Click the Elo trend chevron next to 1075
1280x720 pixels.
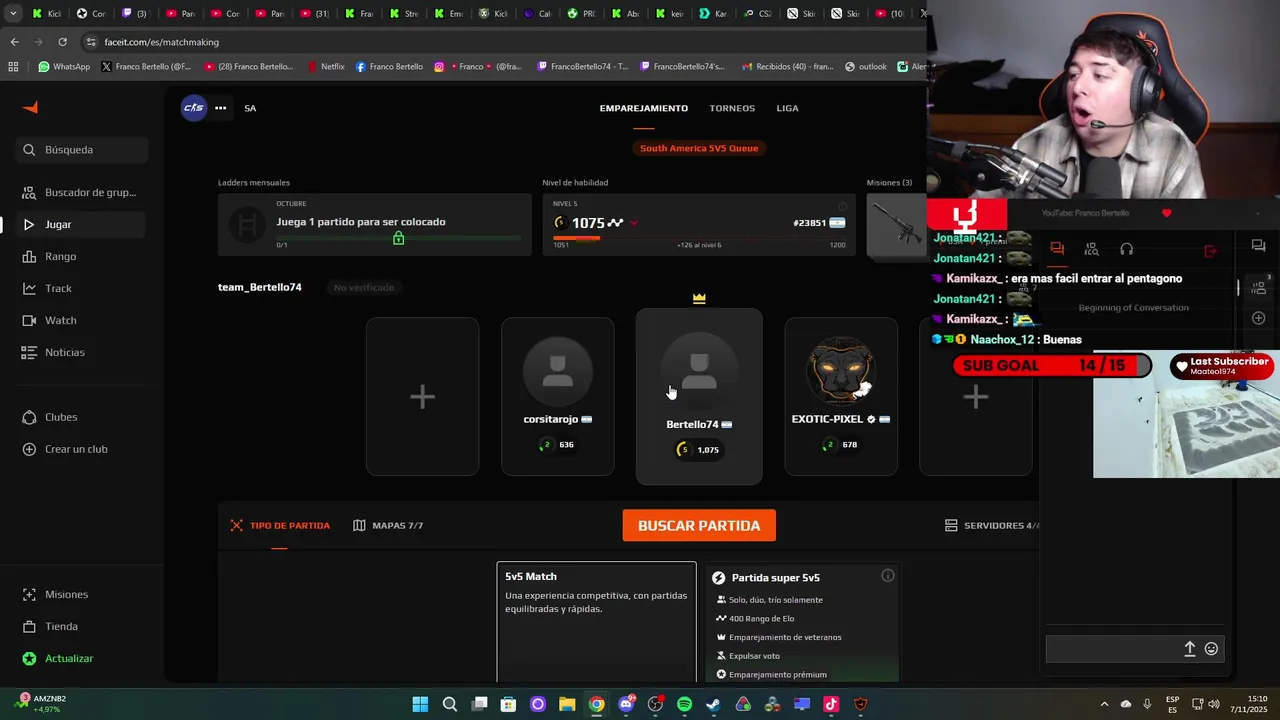(x=634, y=223)
